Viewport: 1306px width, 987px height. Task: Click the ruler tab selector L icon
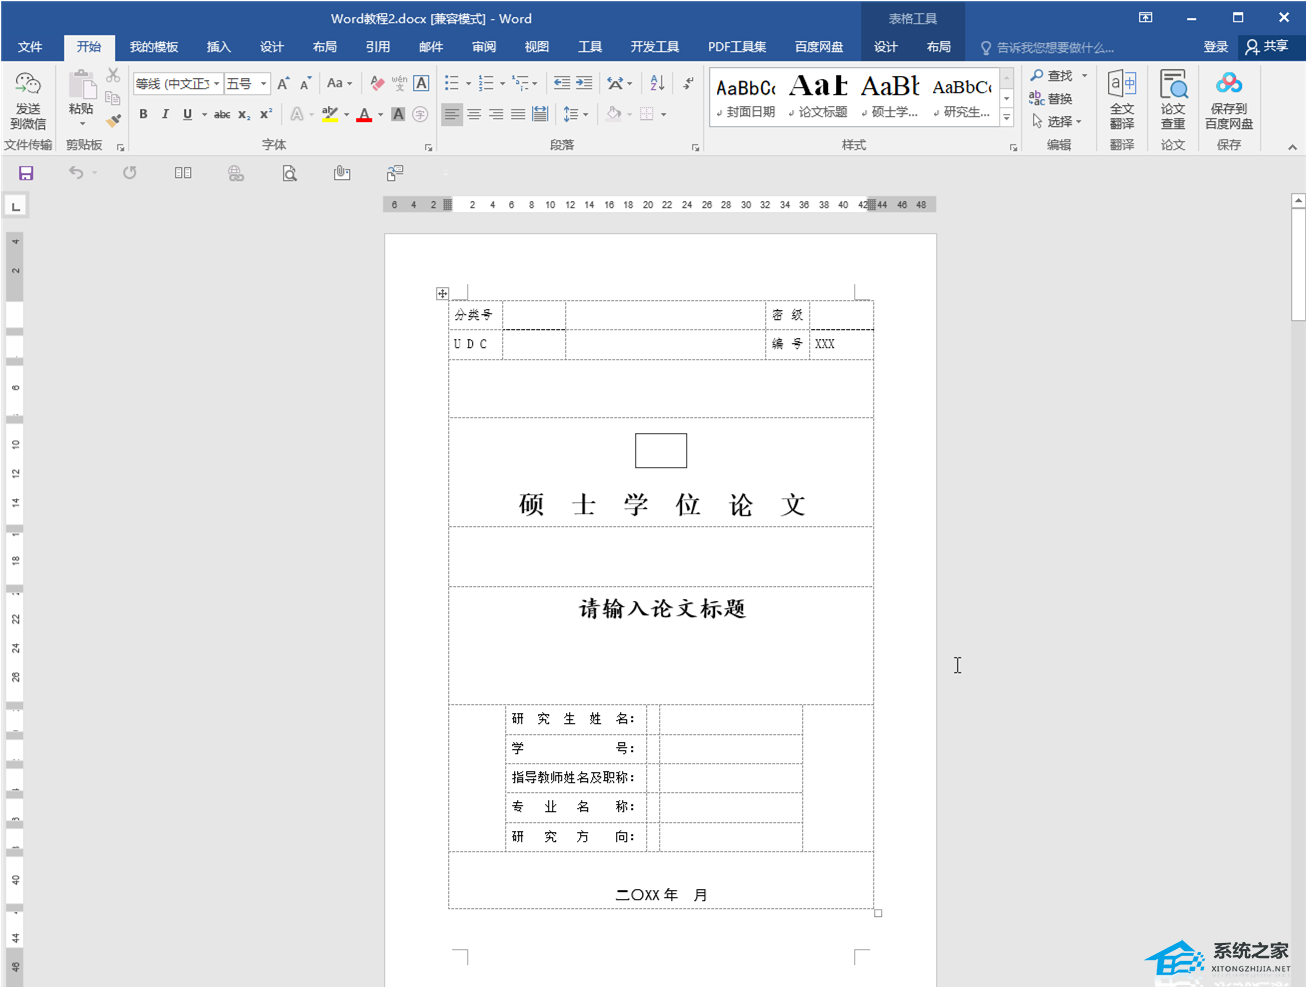pyautogui.click(x=16, y=206)
